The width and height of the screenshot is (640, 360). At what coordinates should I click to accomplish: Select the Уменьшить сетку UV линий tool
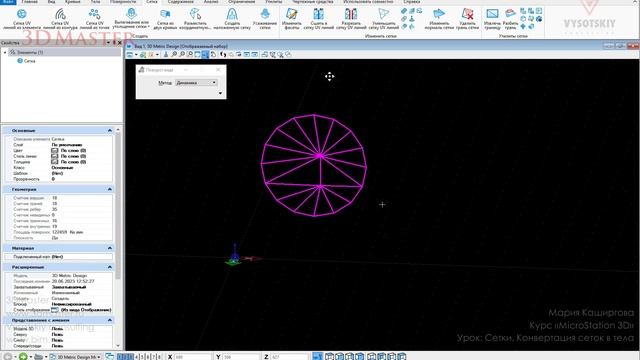pos(384,19)
